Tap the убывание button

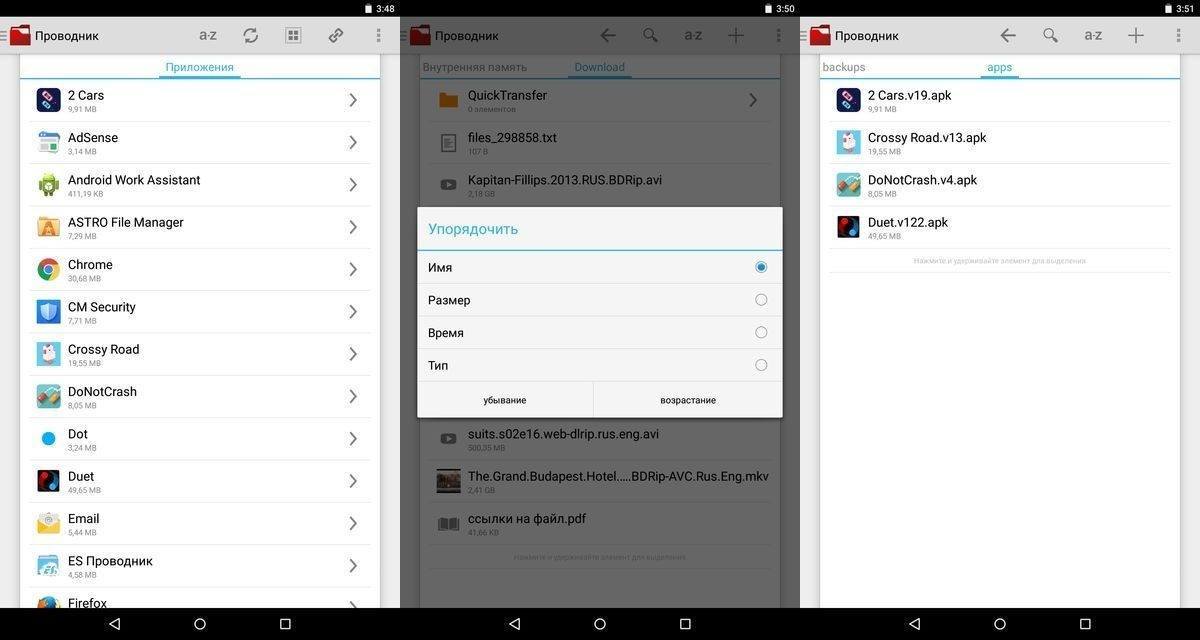click(x=505, y=400)
